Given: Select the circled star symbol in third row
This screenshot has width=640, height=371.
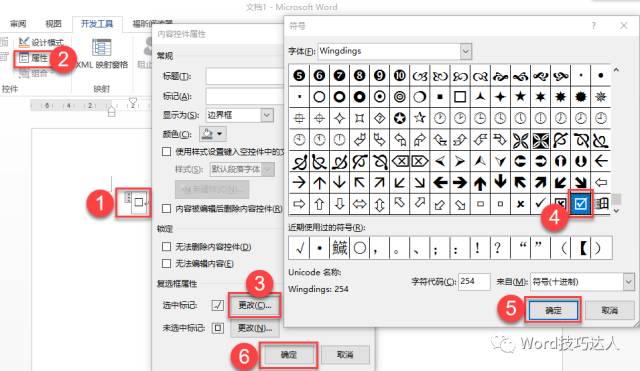Looking at the screenshot, I should coord(400,118).
